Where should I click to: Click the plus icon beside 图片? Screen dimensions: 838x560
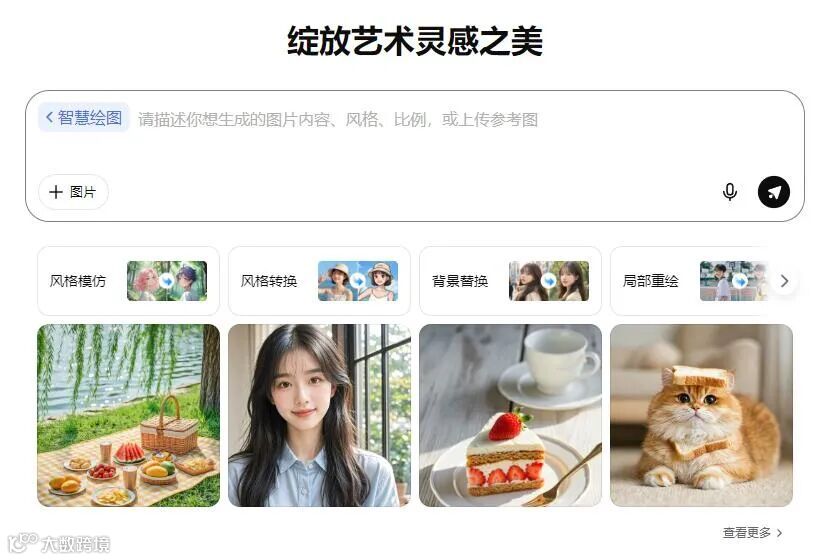56,192
